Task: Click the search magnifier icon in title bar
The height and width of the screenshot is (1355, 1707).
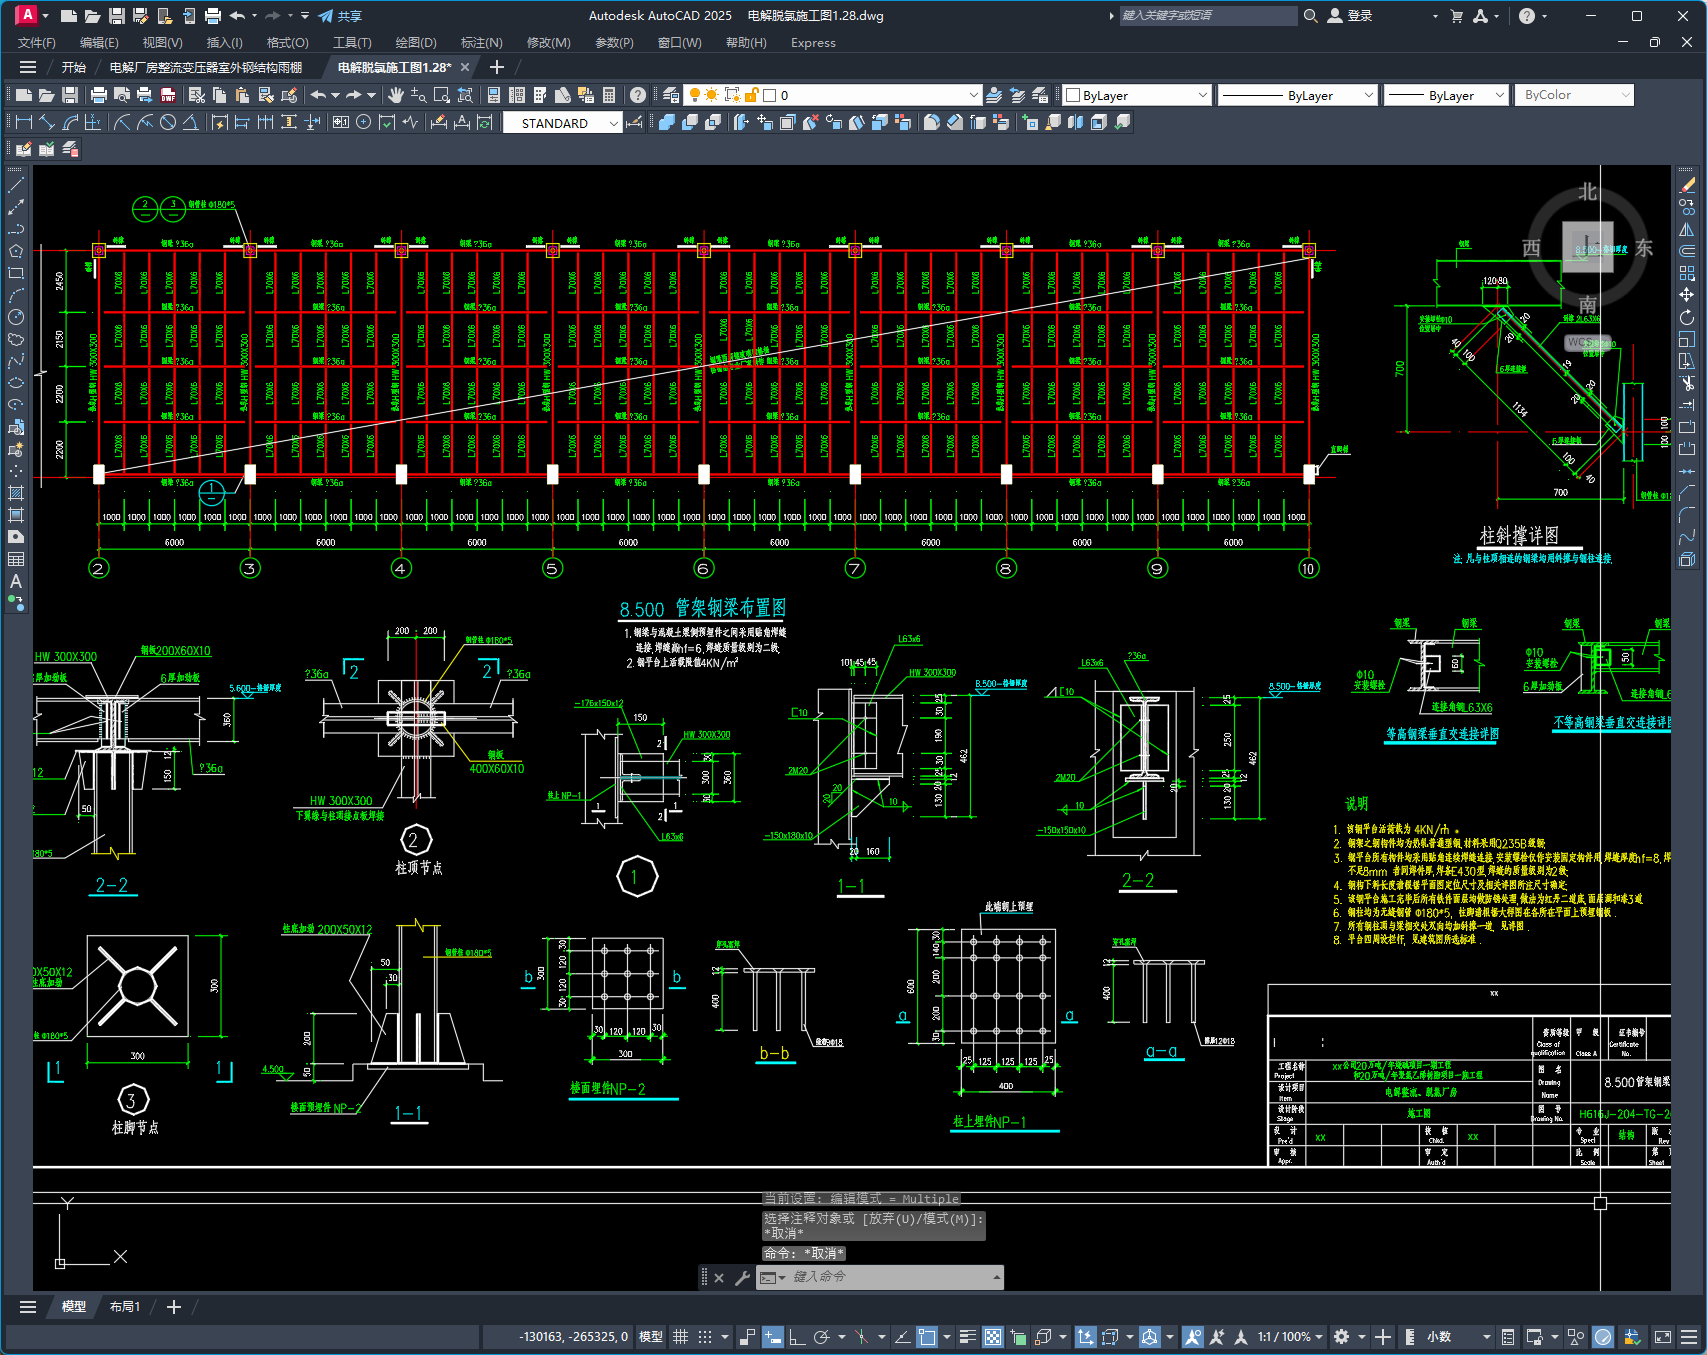Action: (x=1310, y=16)
